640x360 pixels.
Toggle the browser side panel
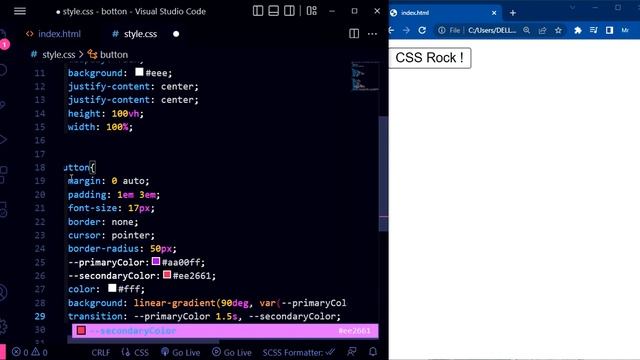pos(609,30)
